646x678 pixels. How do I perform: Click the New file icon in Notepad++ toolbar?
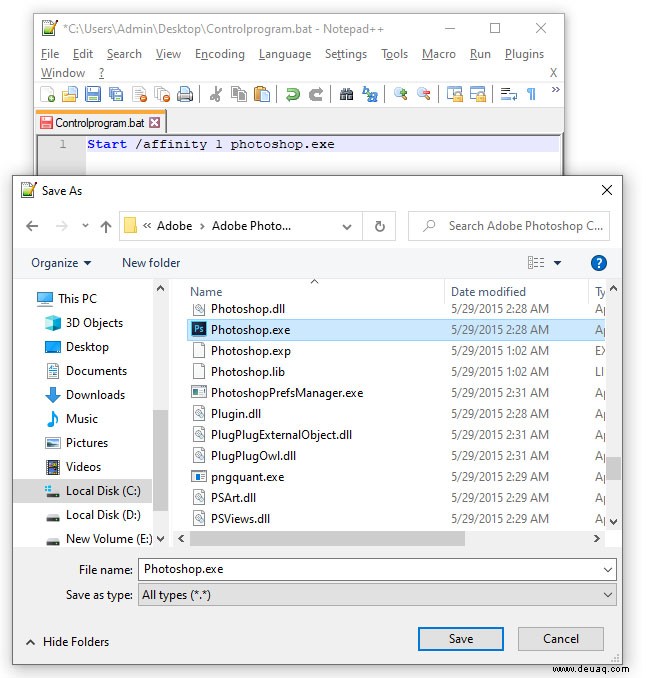(47, 94)
